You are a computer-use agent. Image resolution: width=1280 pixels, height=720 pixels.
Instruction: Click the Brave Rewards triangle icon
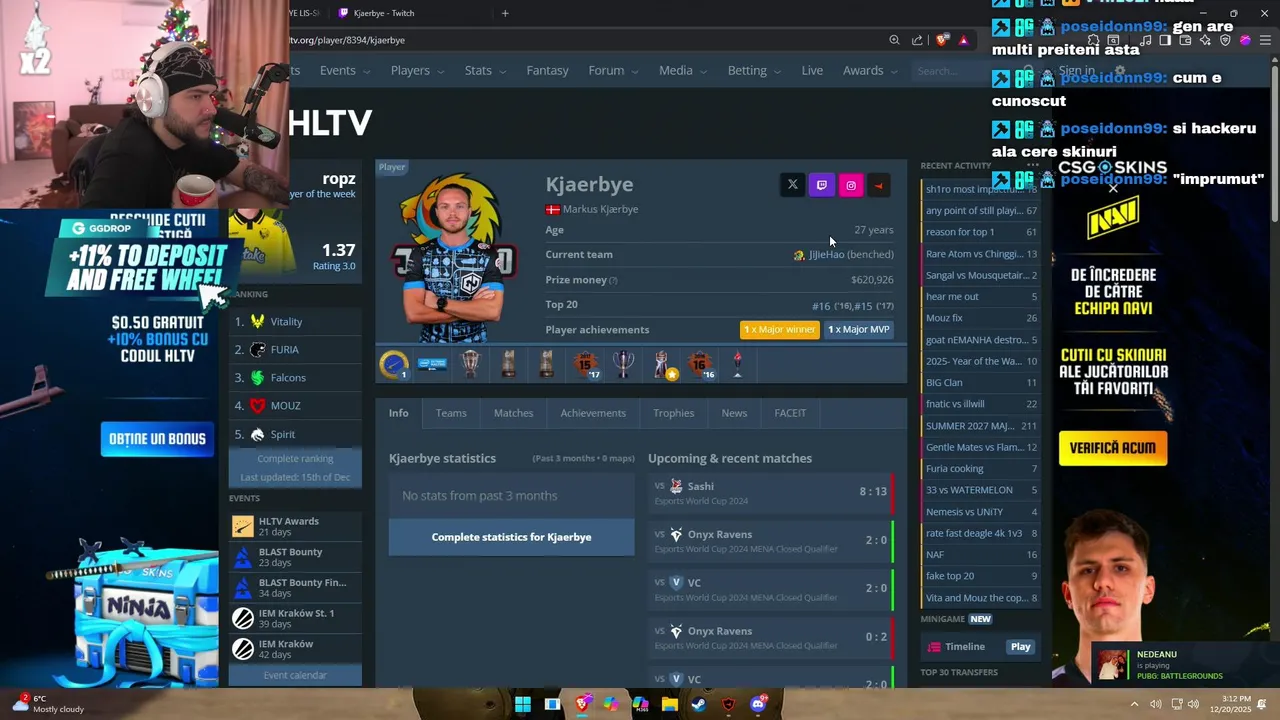coord(963,40)
